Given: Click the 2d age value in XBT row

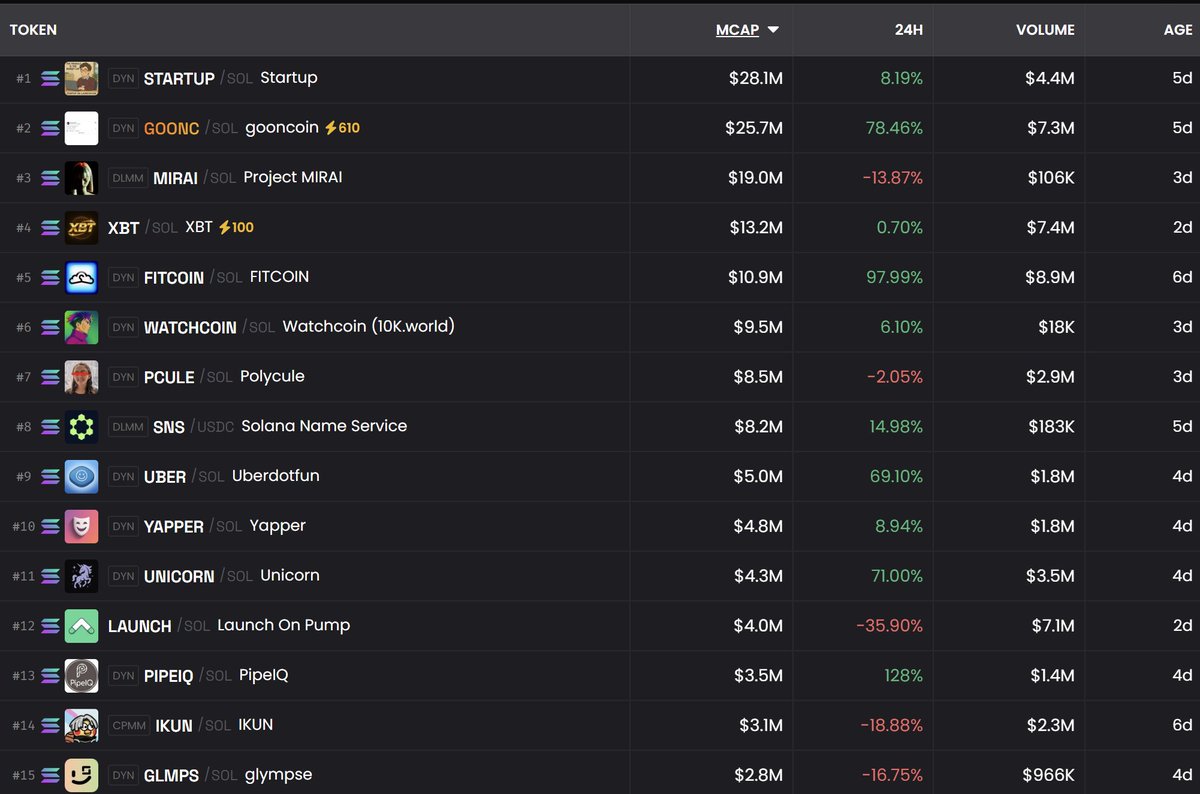Looking at the screenshot, I should tap(1182, 227).
